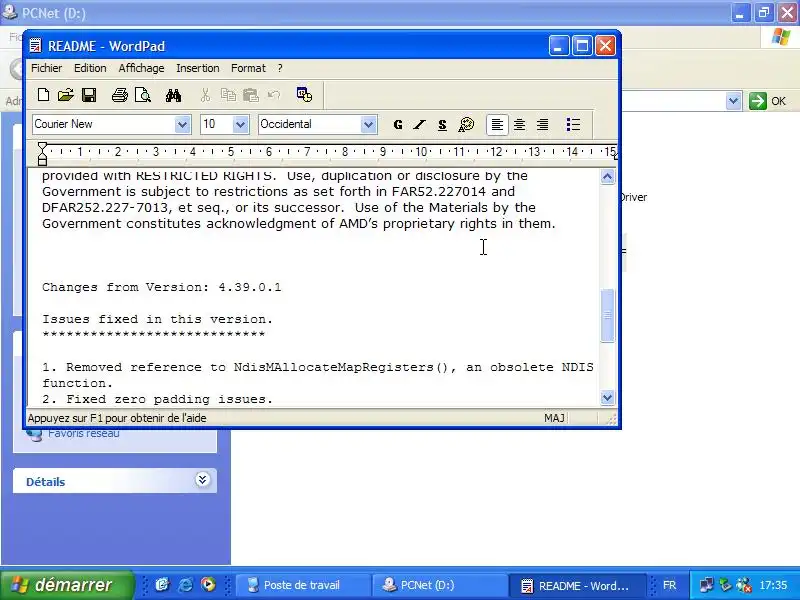Open the Fichier menu

pos(46,68)
